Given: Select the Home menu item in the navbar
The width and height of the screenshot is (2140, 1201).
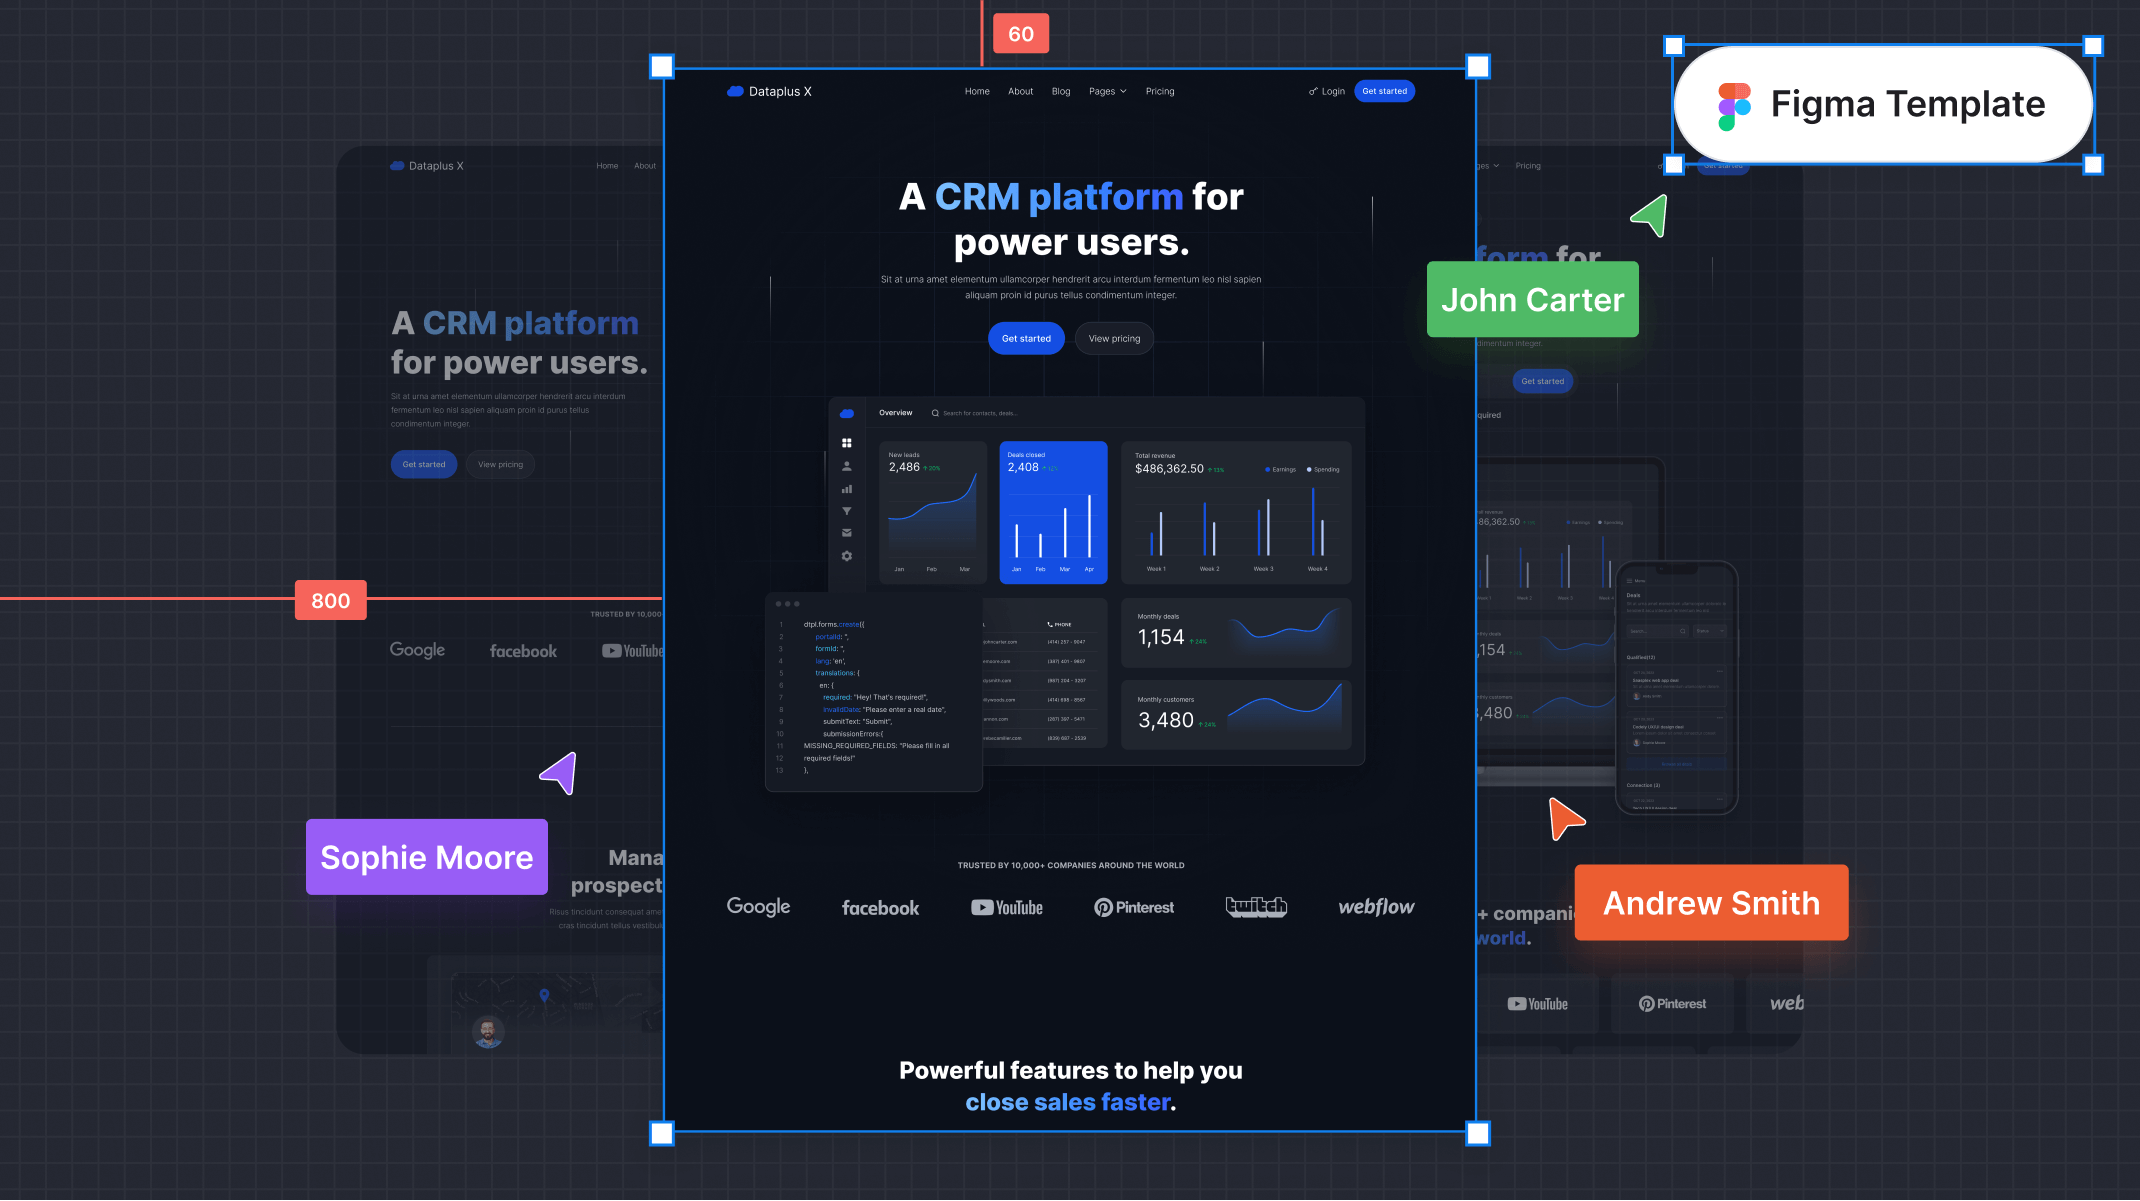Looking at the screenshot, I should click(x=976, y=91).
